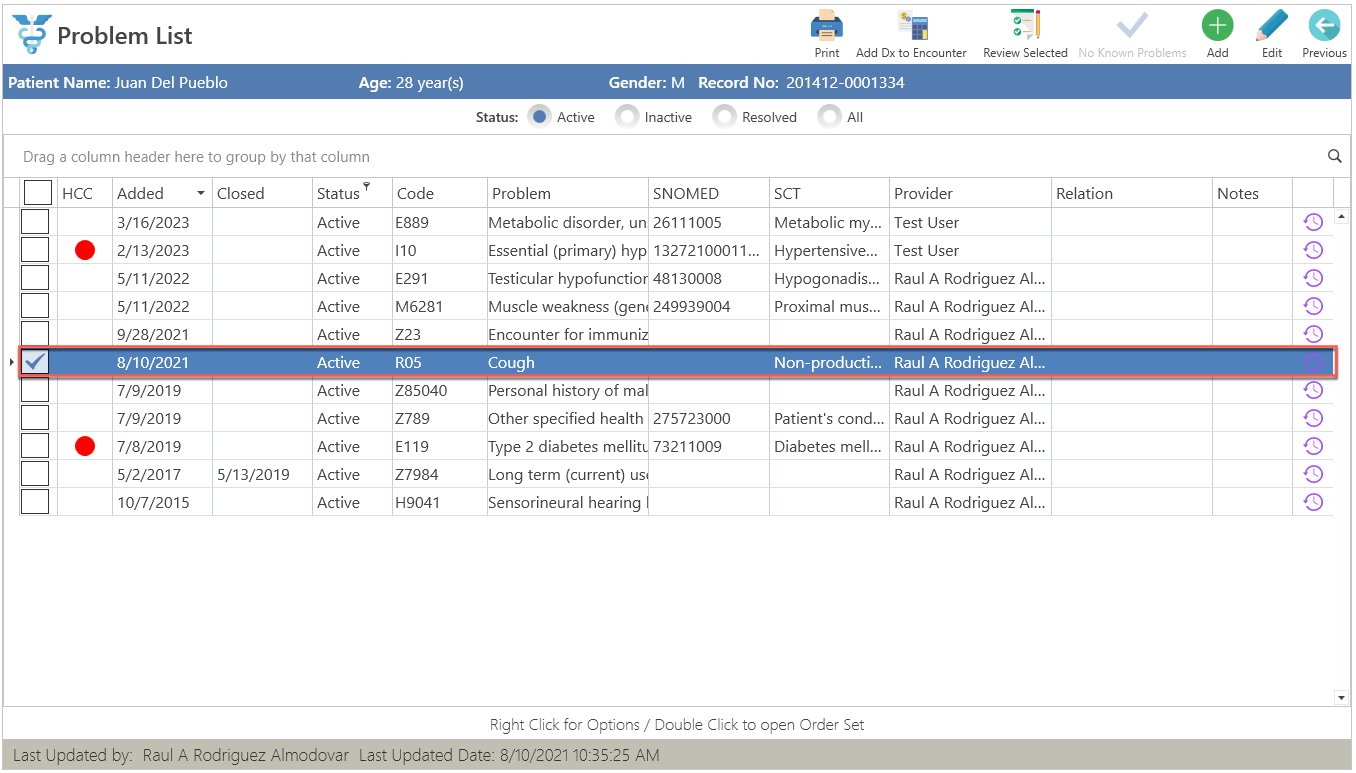Click SCT cell Patient's cond...
Viewport: 1356px width, 773px height.
(830, 418)
